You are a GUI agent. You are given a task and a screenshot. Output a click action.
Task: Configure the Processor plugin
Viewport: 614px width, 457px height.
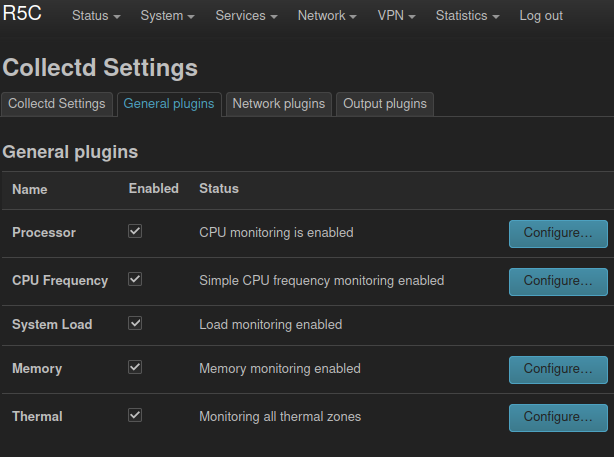558,233
